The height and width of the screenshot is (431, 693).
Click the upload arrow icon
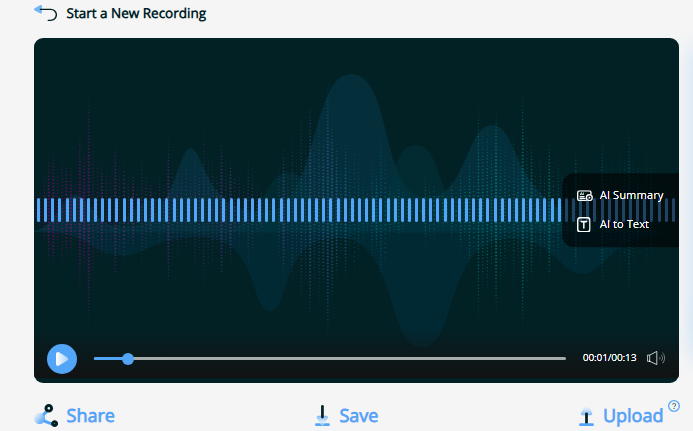(586, 416)
